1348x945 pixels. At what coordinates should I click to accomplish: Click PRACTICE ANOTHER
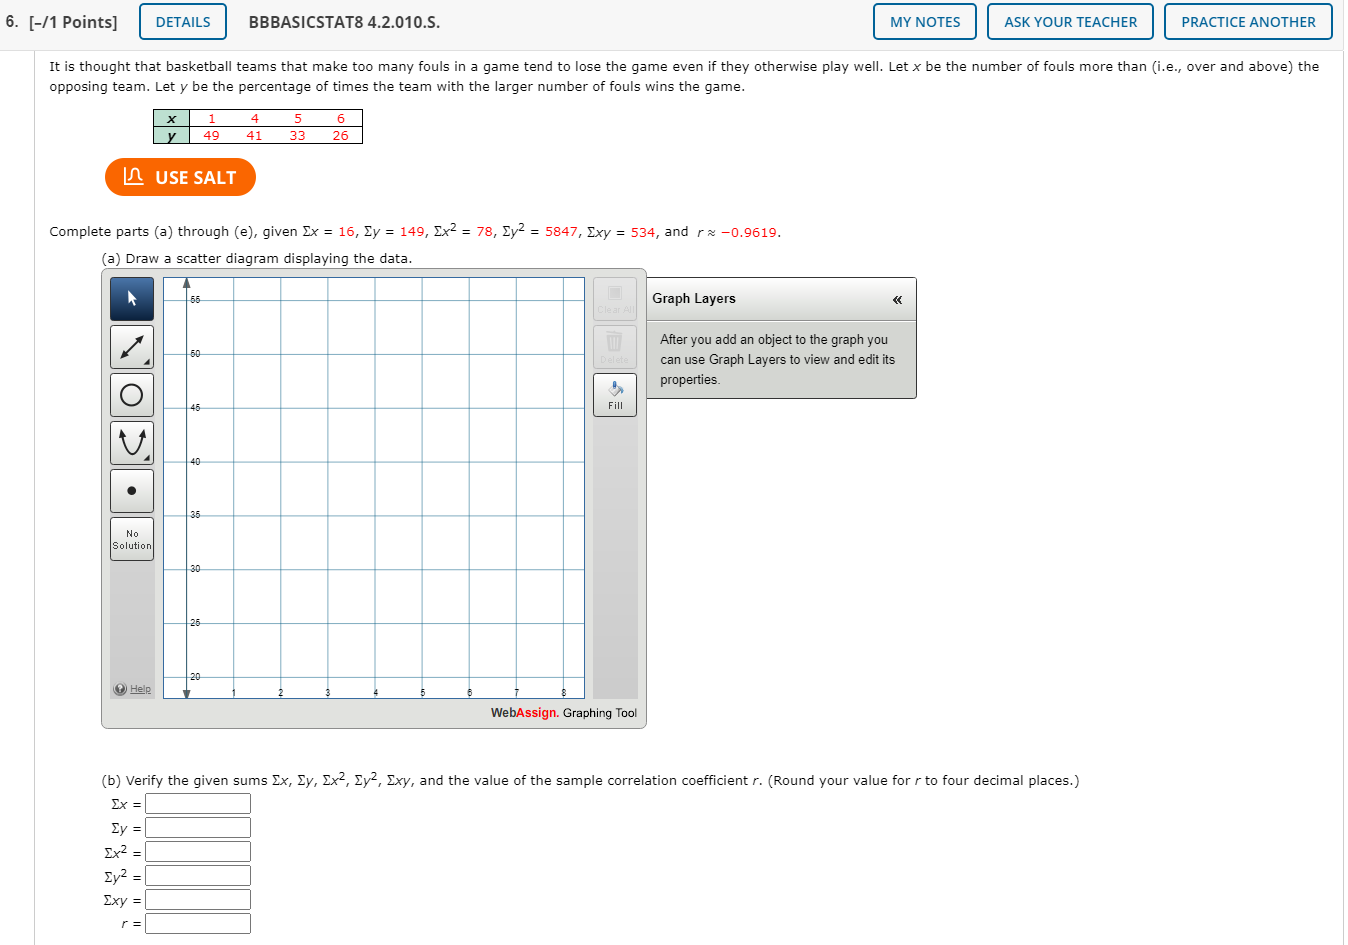pyautogui.click(x=1247, y=21)
